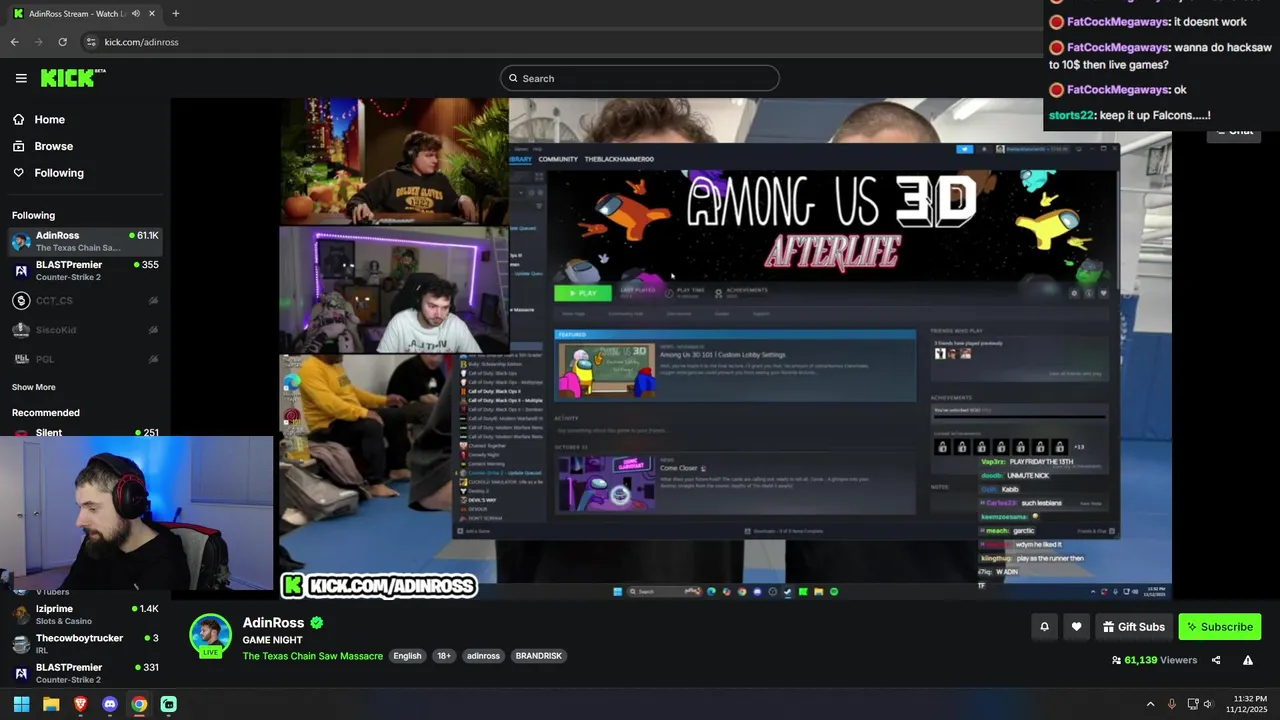Screen dimensions: 1280x720
Task: Expand hidden system tray icons
Action: tap(1150, 704)
